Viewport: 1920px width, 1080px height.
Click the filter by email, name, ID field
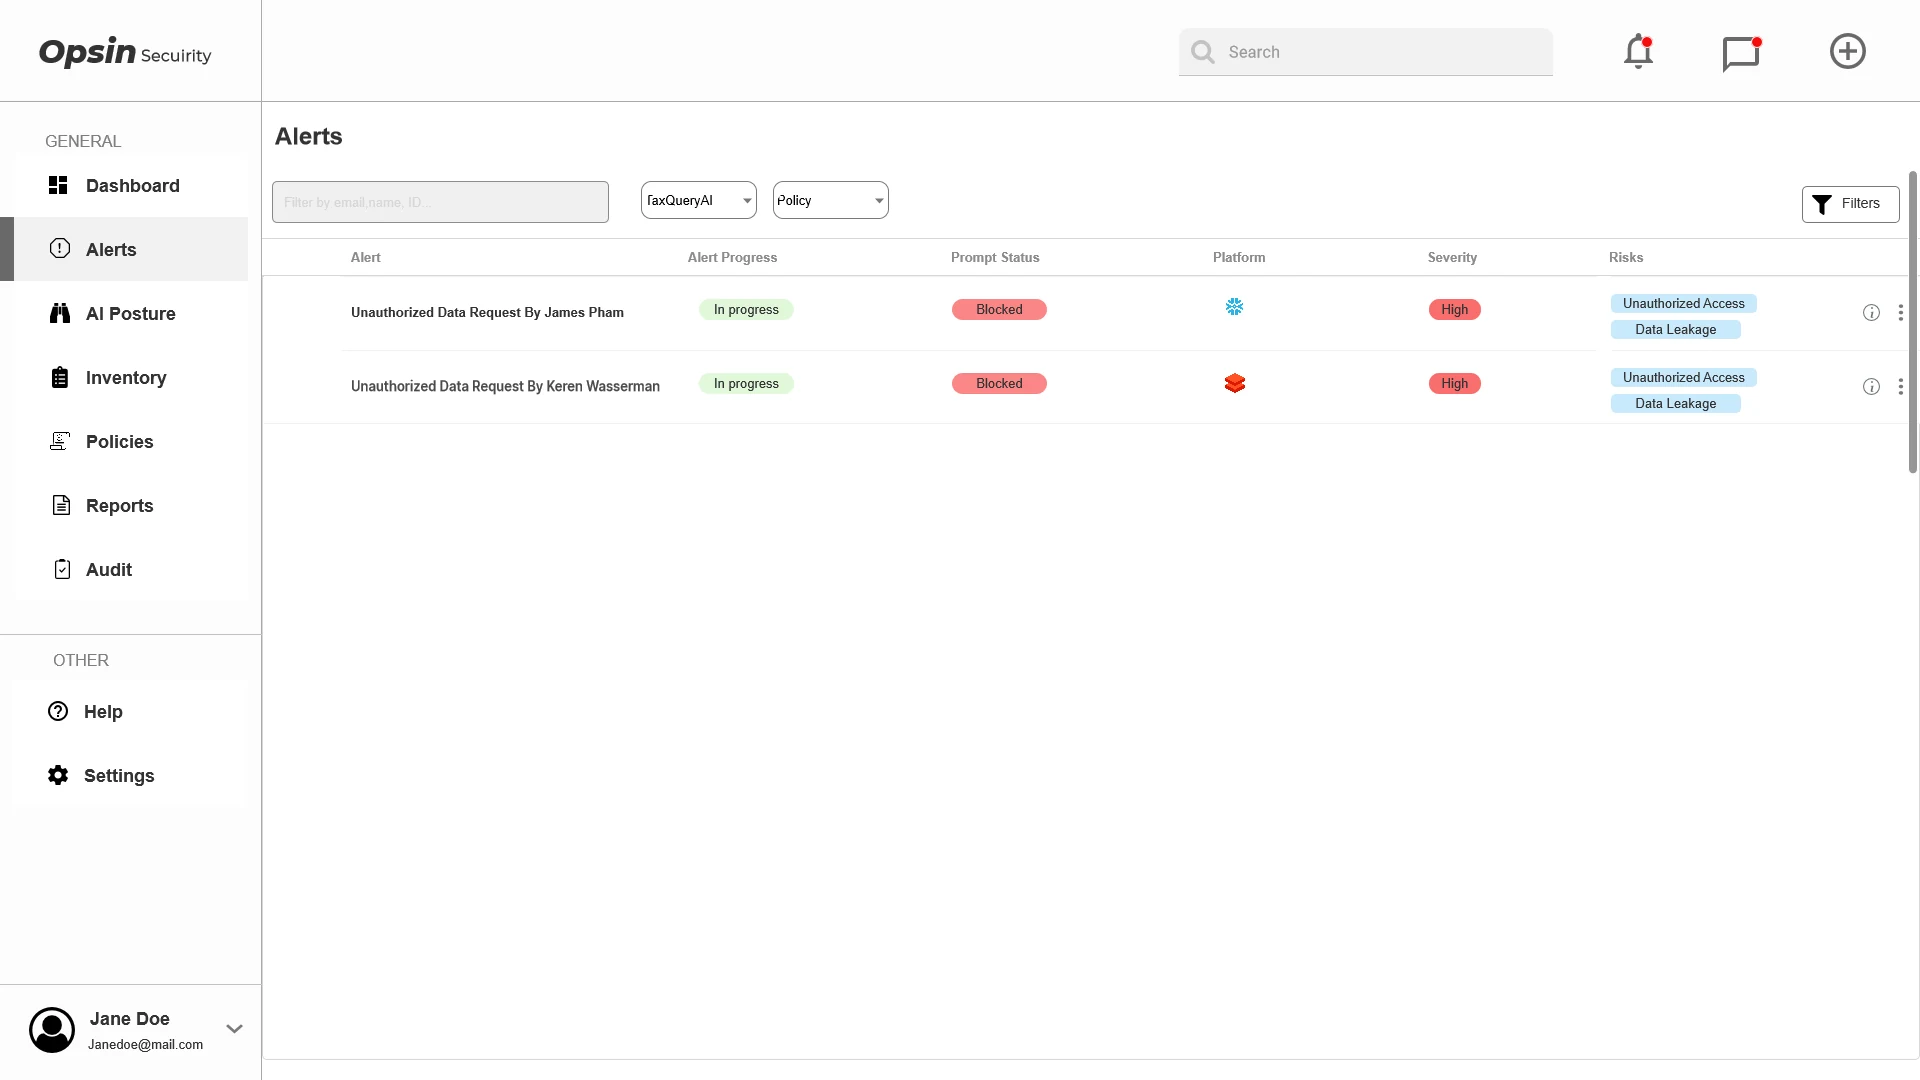point(440,202)
